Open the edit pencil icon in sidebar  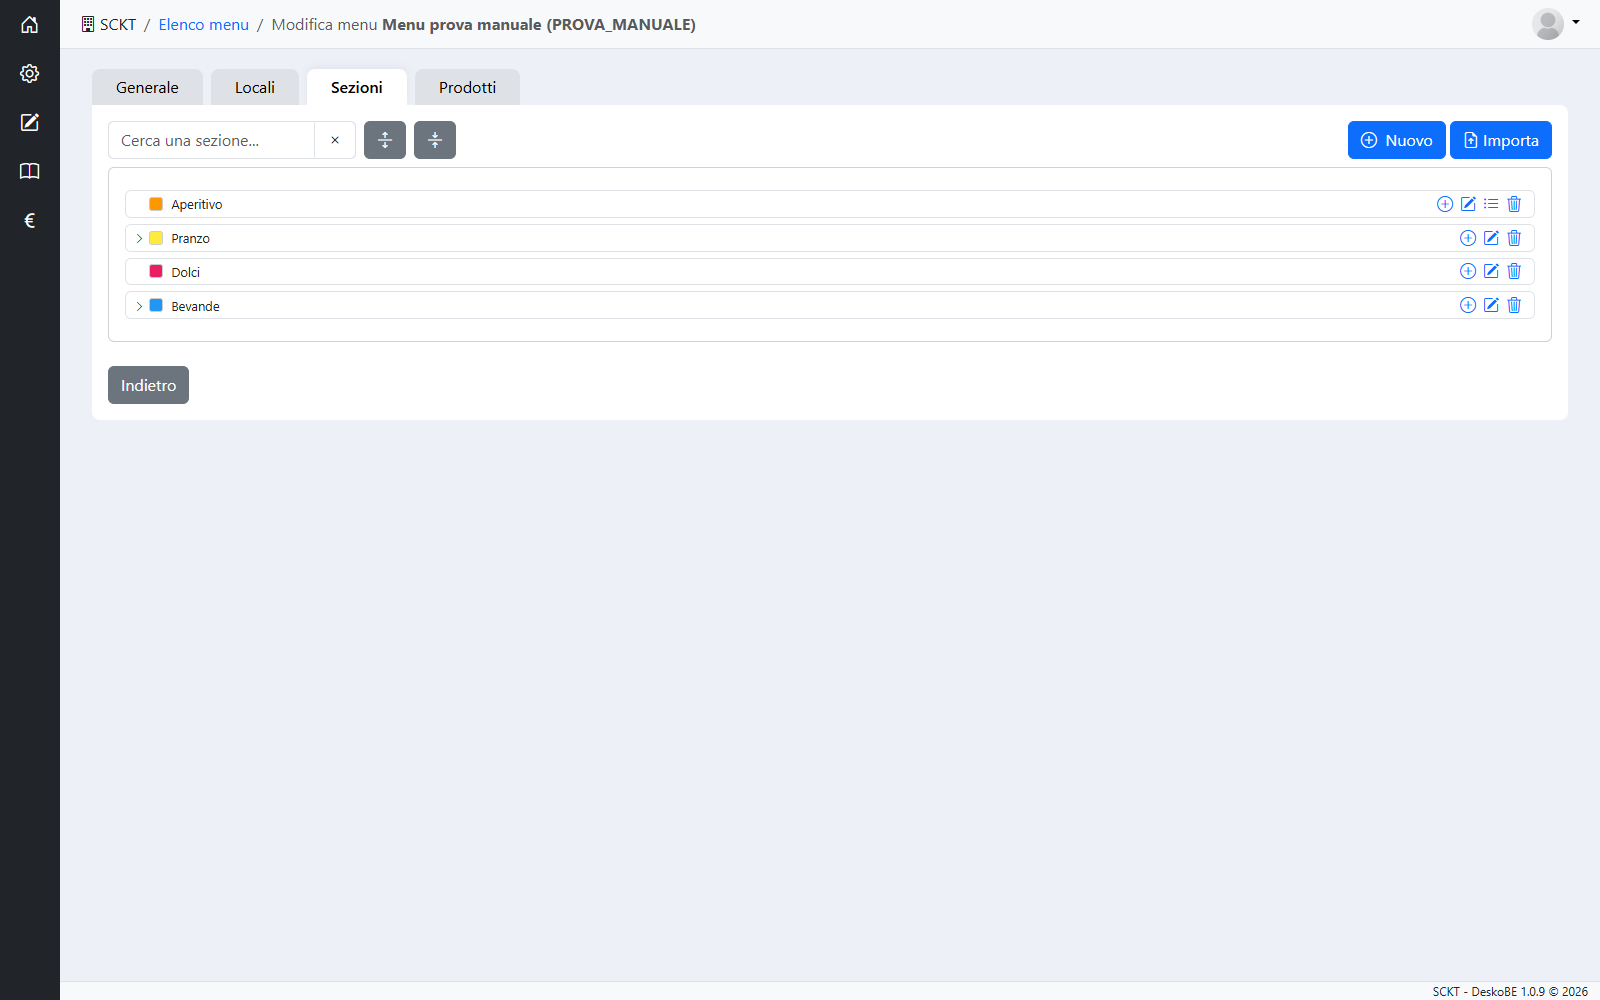pos(30,123)
